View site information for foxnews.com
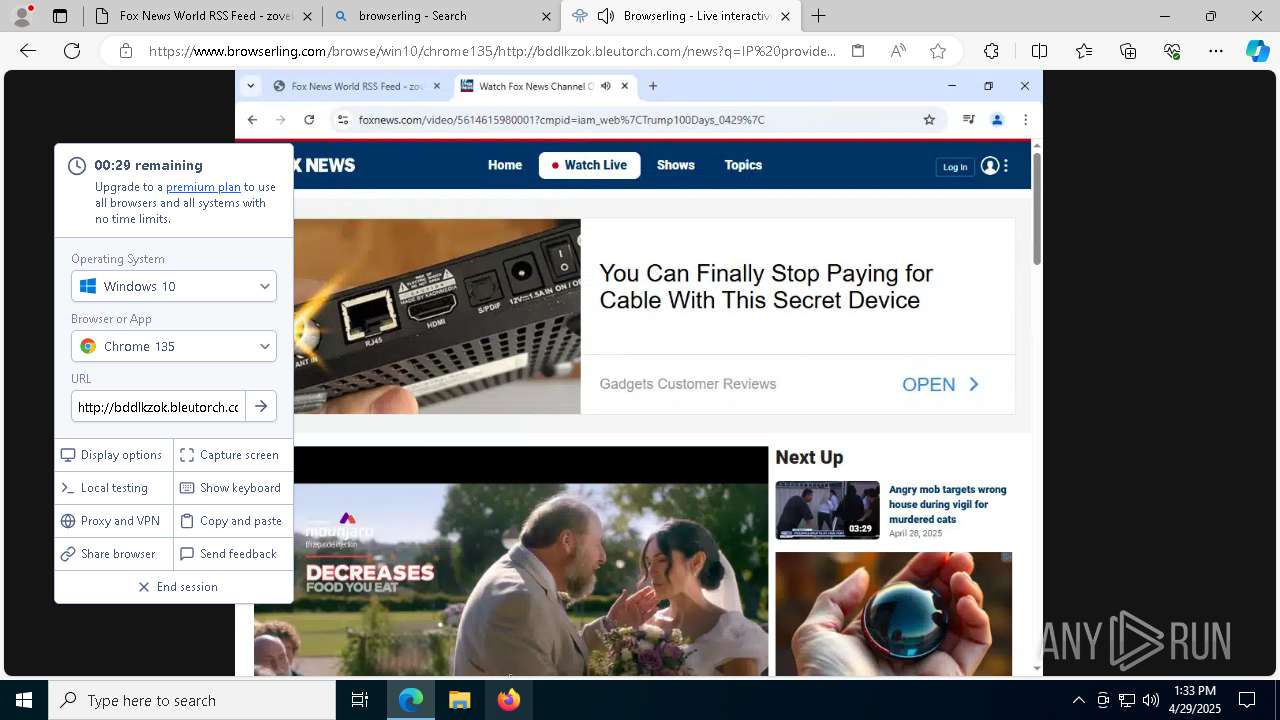Screen dimensions: 1280x720 342,120
